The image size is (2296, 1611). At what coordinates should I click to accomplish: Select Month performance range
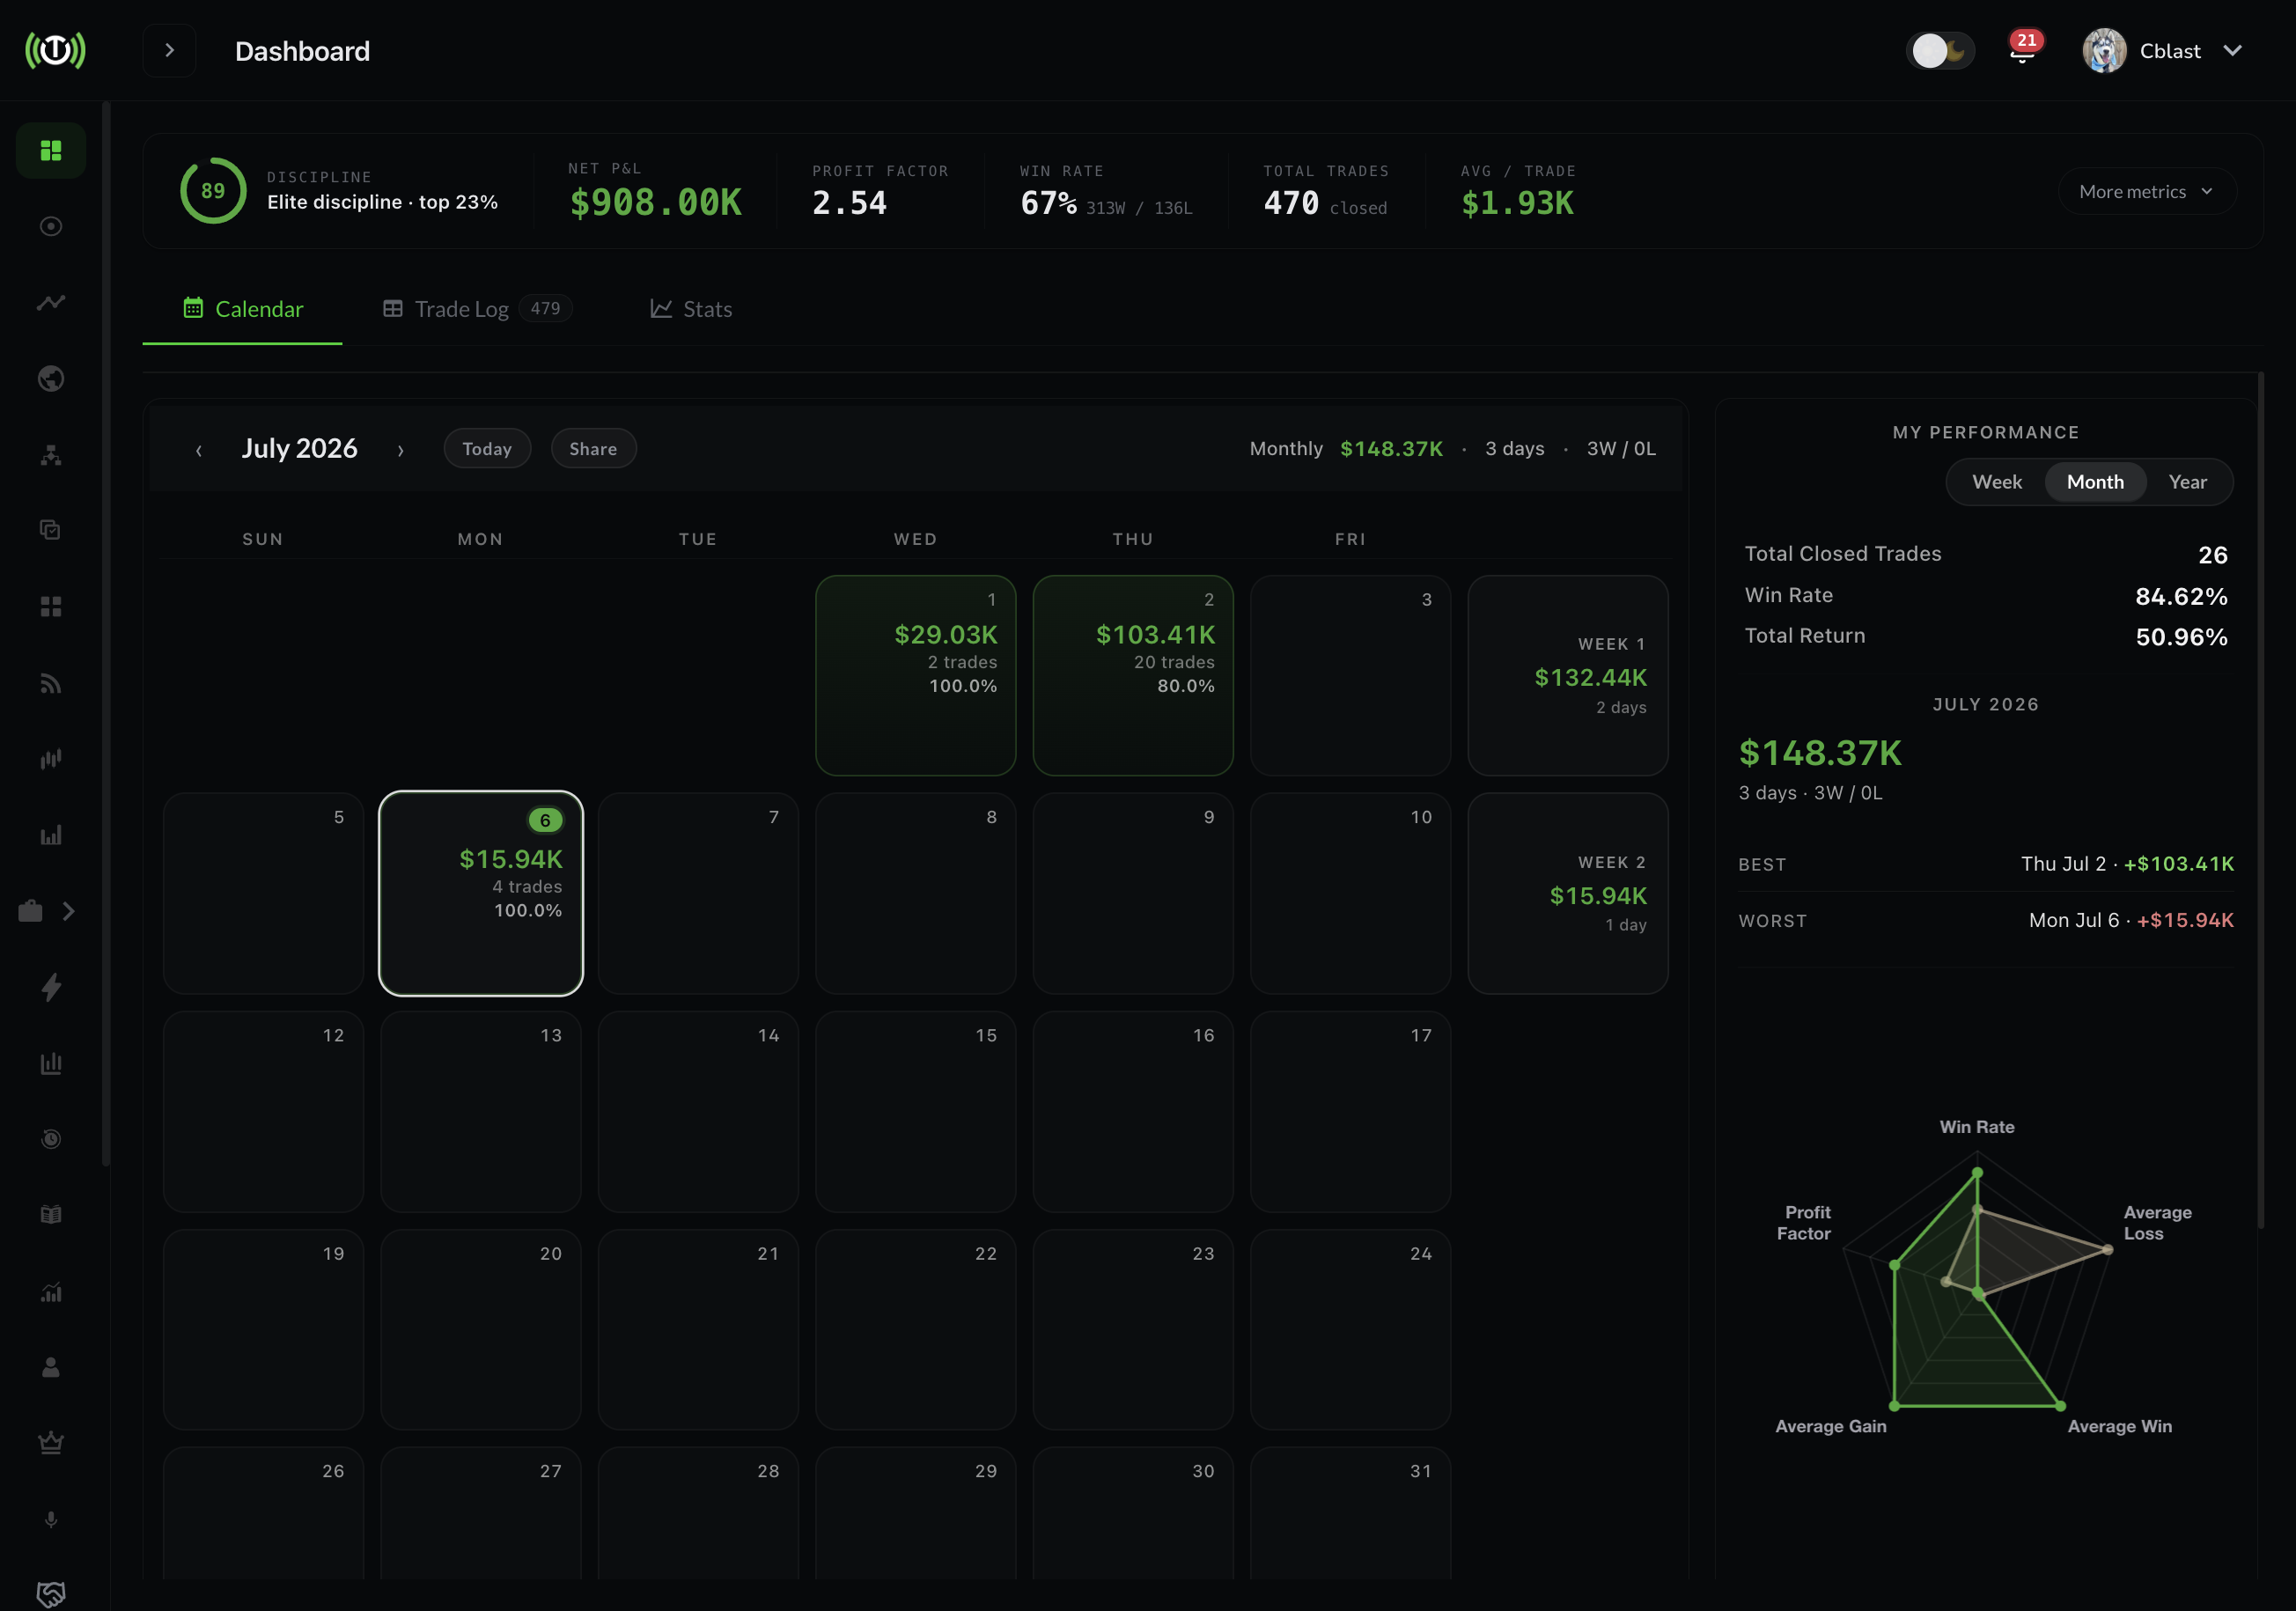click(x=2095, y=482)
